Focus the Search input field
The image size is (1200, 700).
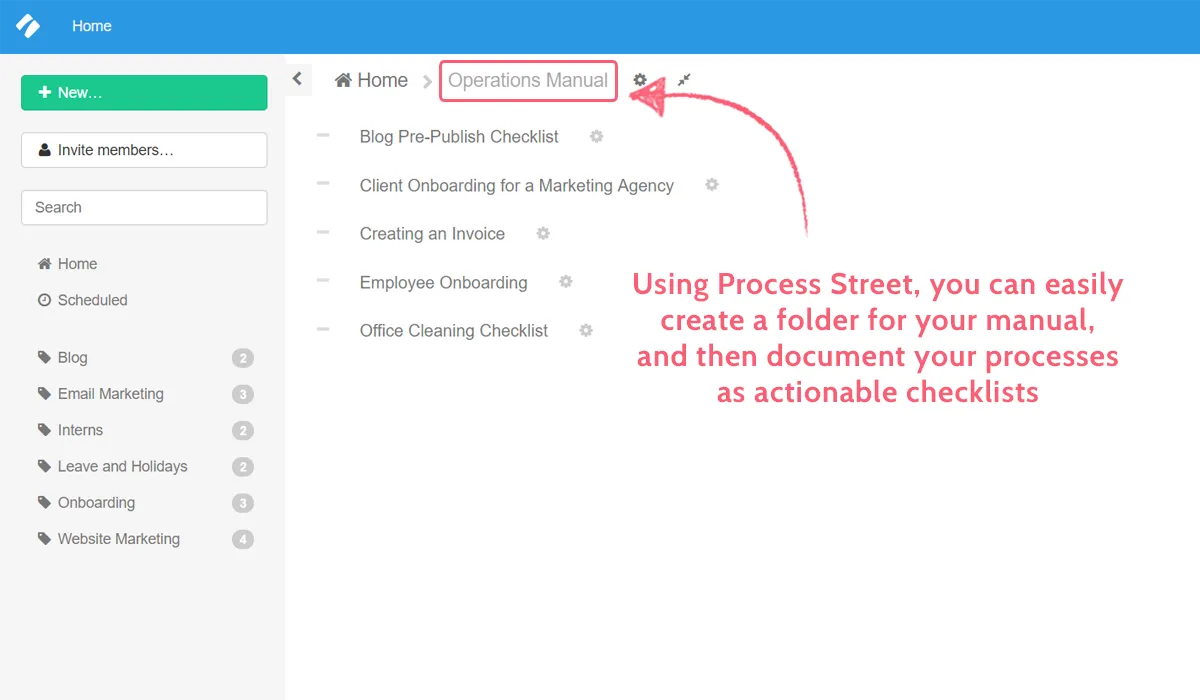144,207
